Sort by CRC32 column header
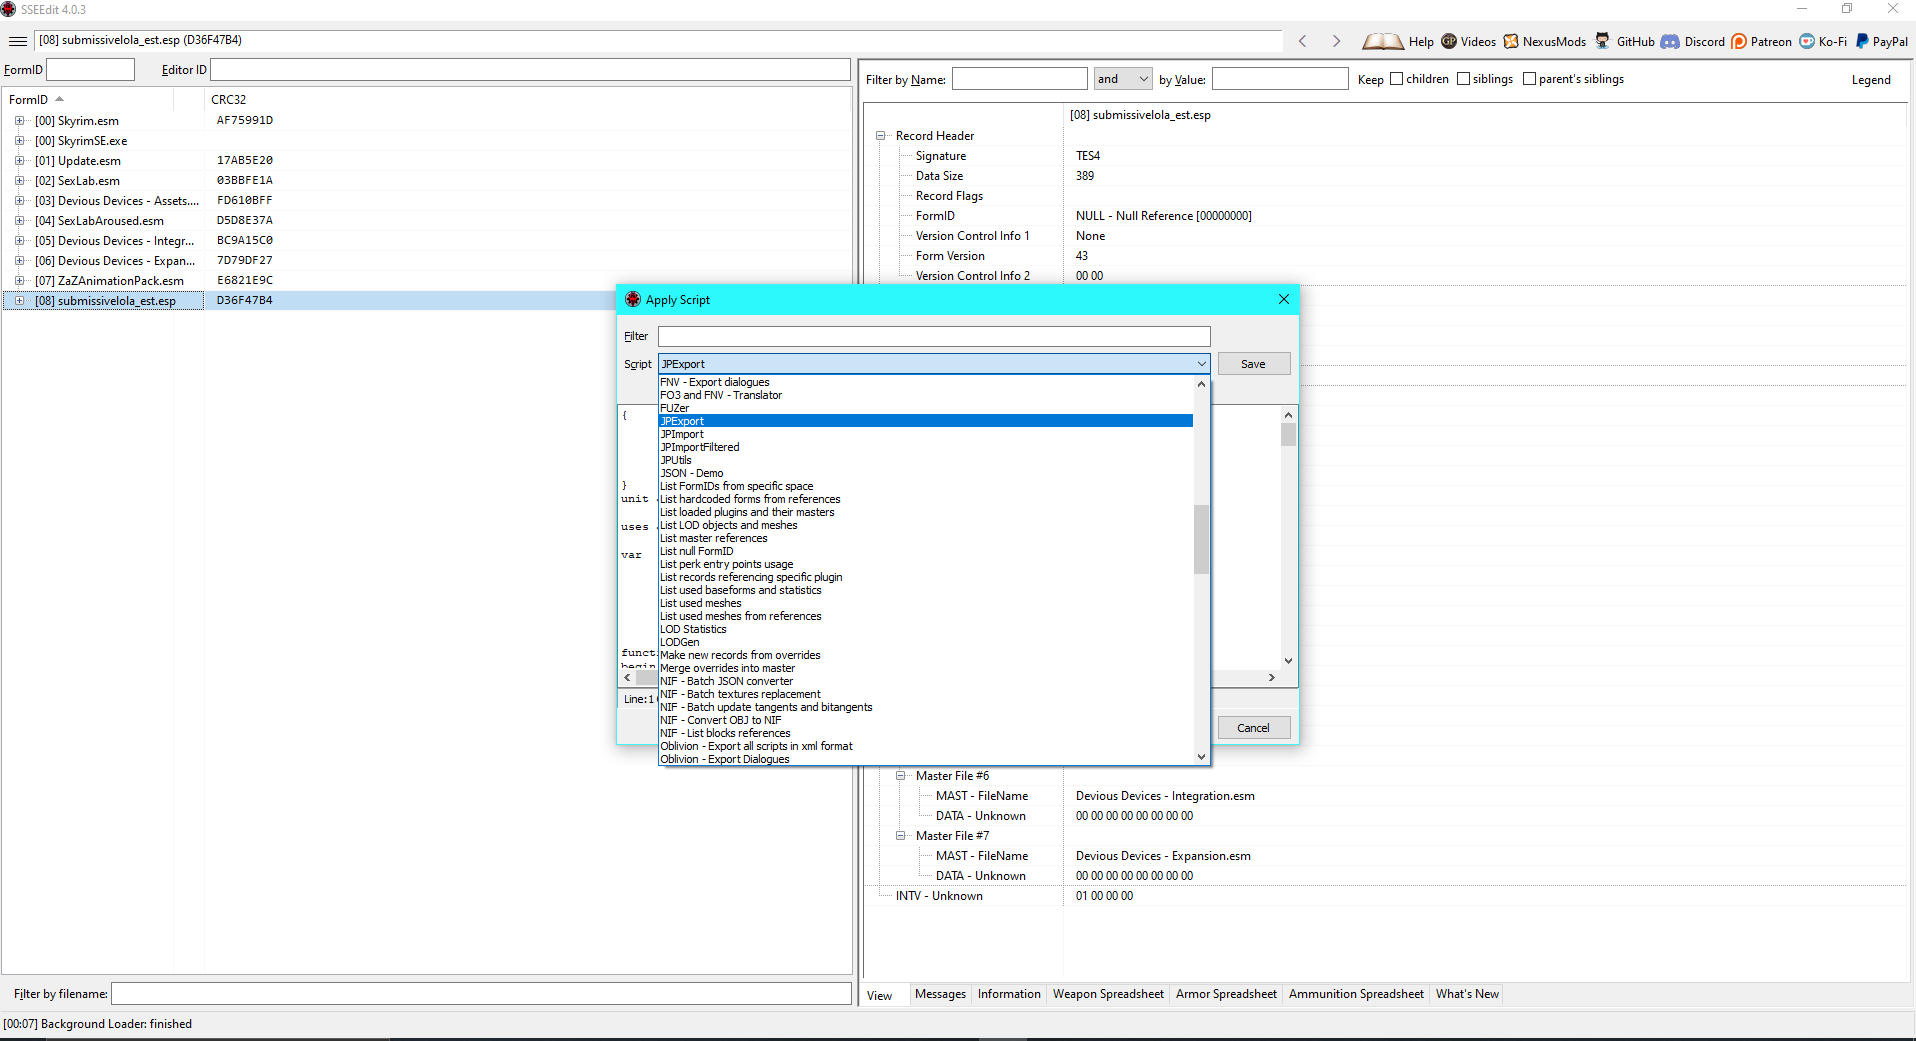 tap(528, 100)
